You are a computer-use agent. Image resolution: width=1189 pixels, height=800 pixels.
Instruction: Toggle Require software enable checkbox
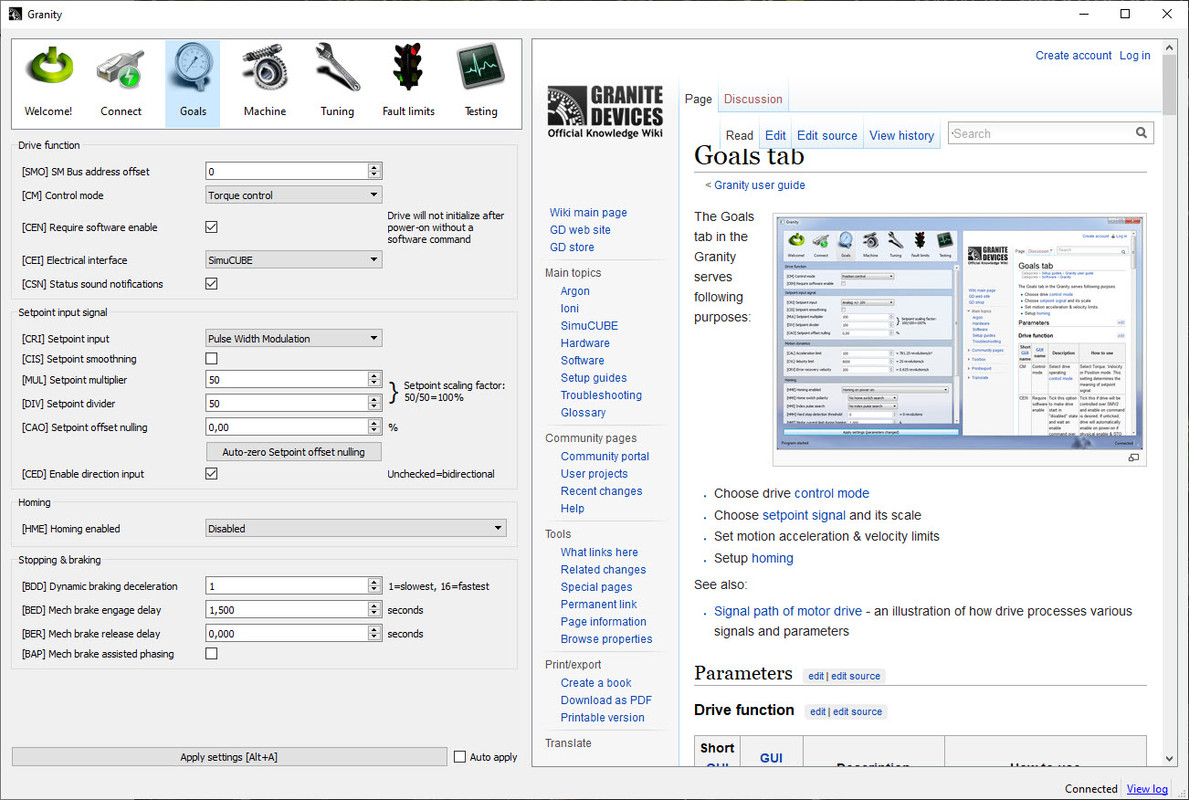(x=212, y=227)
